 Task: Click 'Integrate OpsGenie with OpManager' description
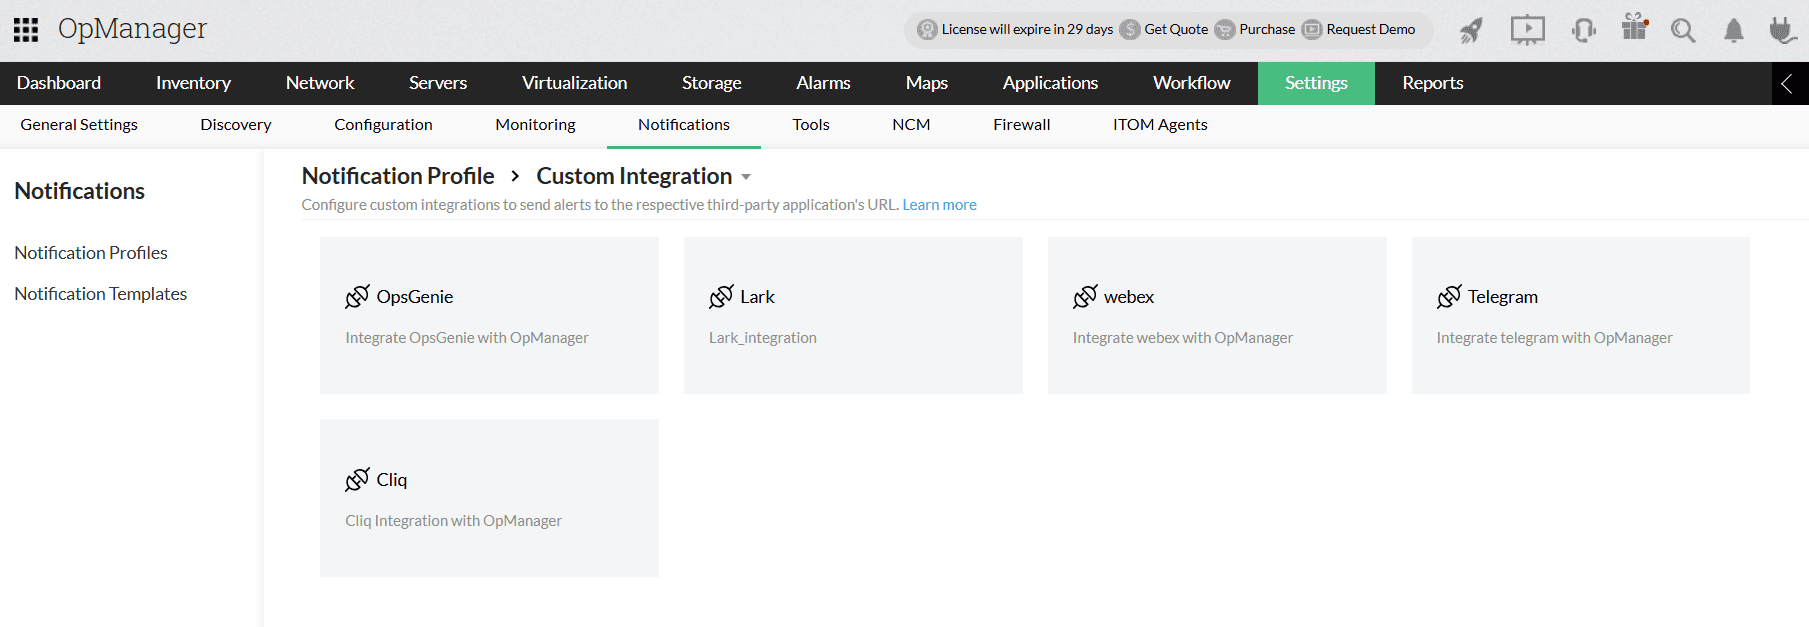(467, 338)
